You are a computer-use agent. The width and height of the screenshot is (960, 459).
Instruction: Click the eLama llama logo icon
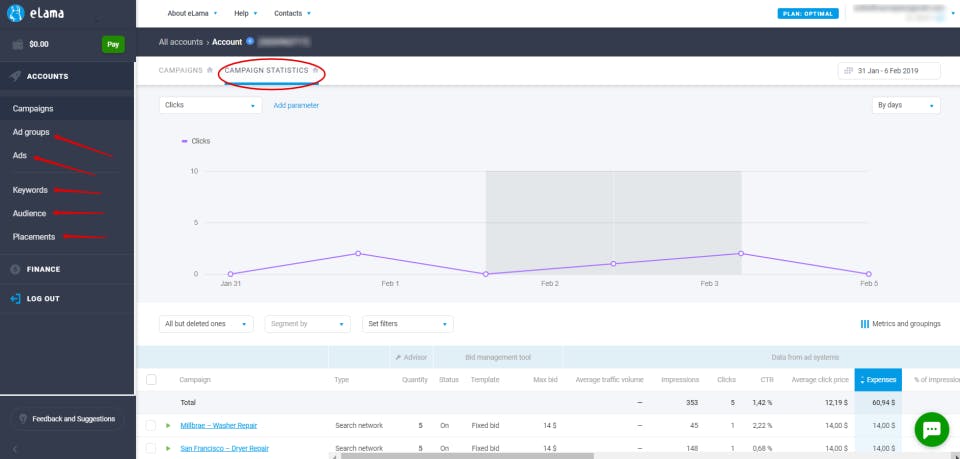(x=16, y=13)
